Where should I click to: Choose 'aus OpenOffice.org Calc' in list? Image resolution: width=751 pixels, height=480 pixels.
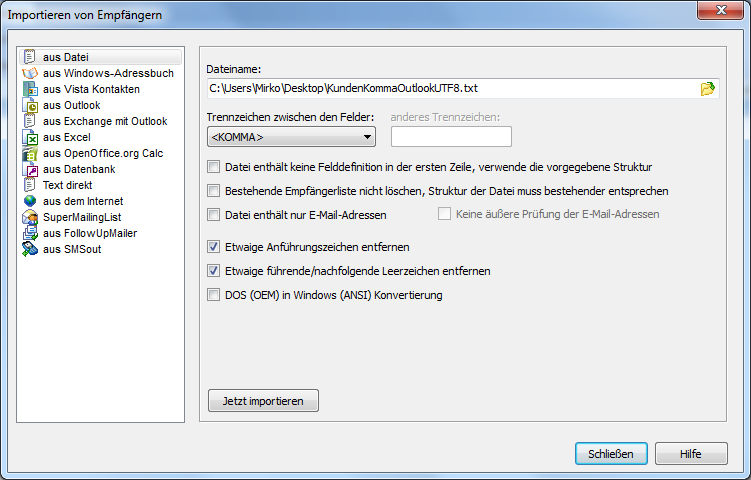(x=102, y=153)
